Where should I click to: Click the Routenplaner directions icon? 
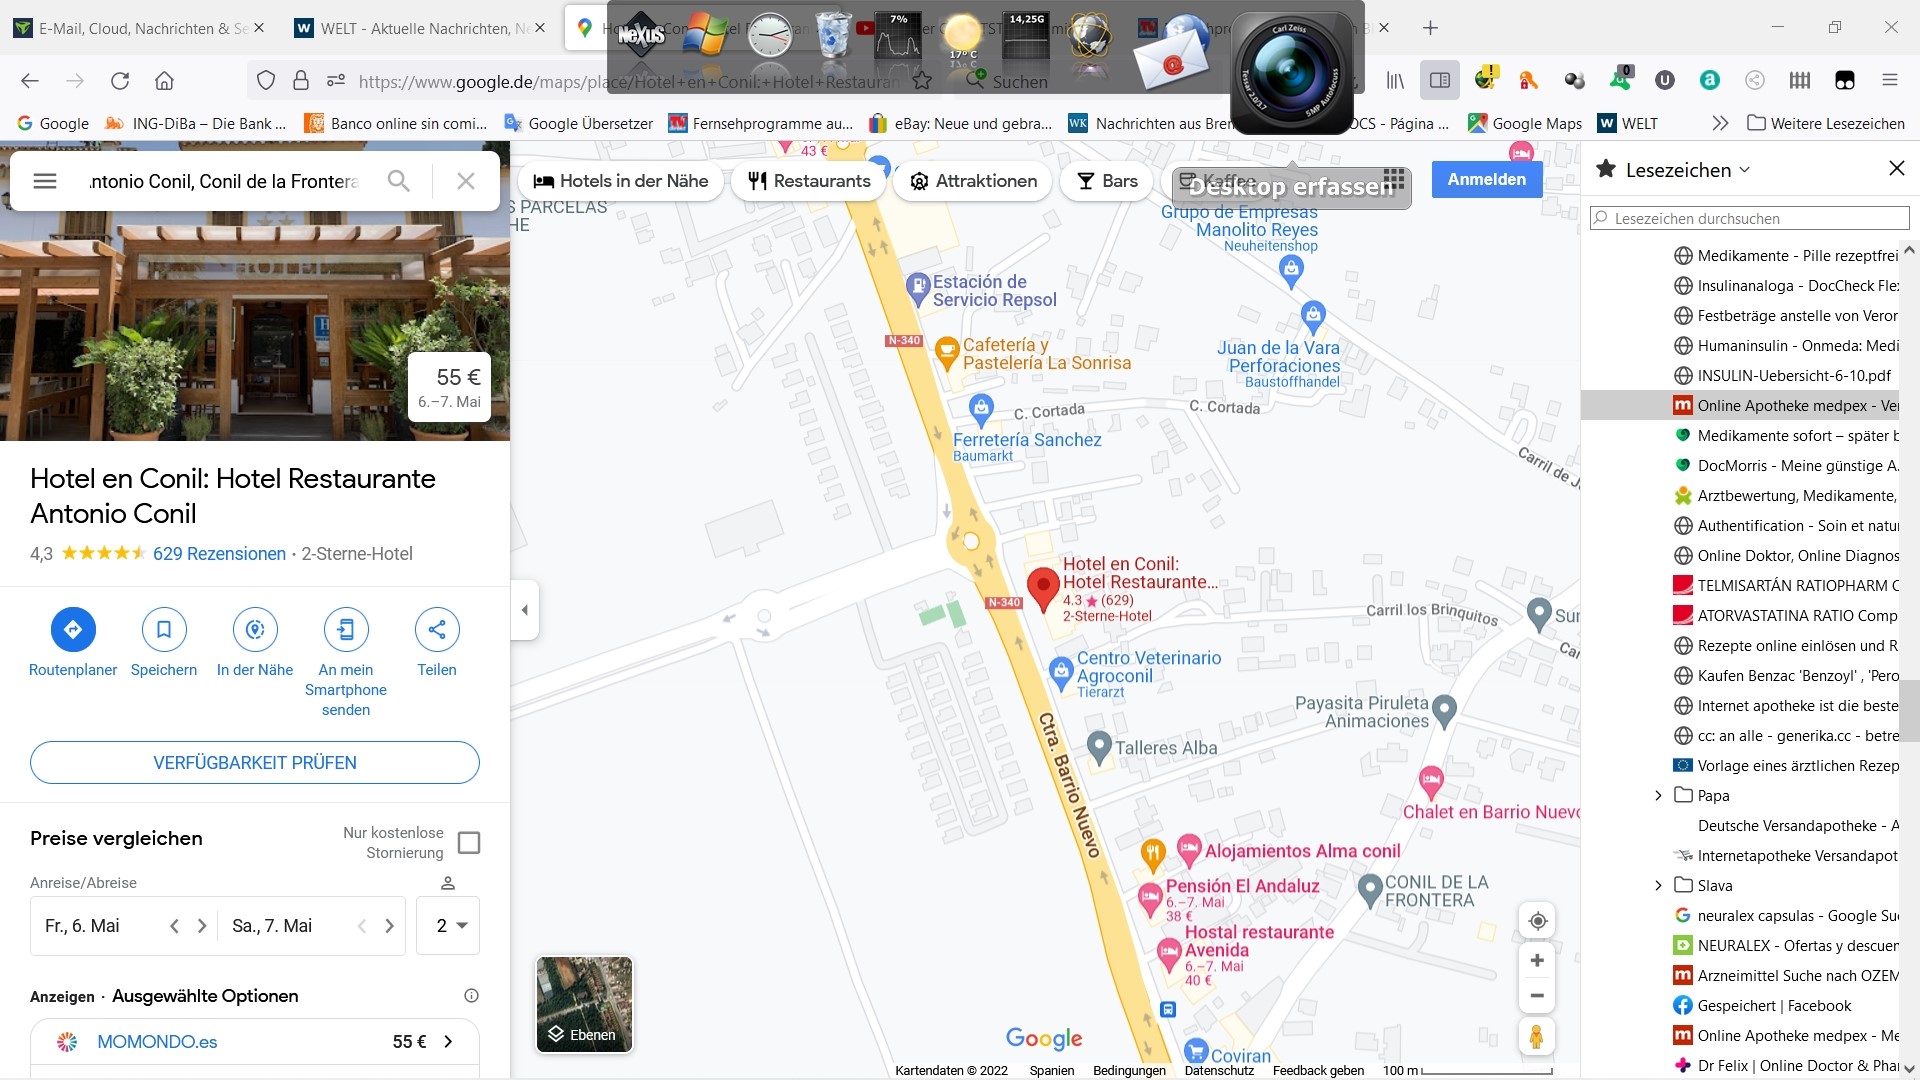click(x=73, y=629)
